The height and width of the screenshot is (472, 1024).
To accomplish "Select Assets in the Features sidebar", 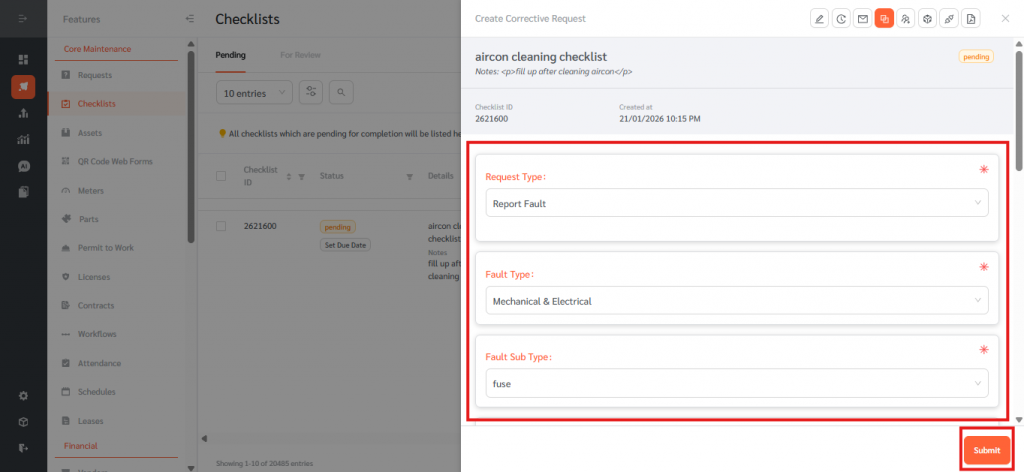I will click(x=89, y=133).
